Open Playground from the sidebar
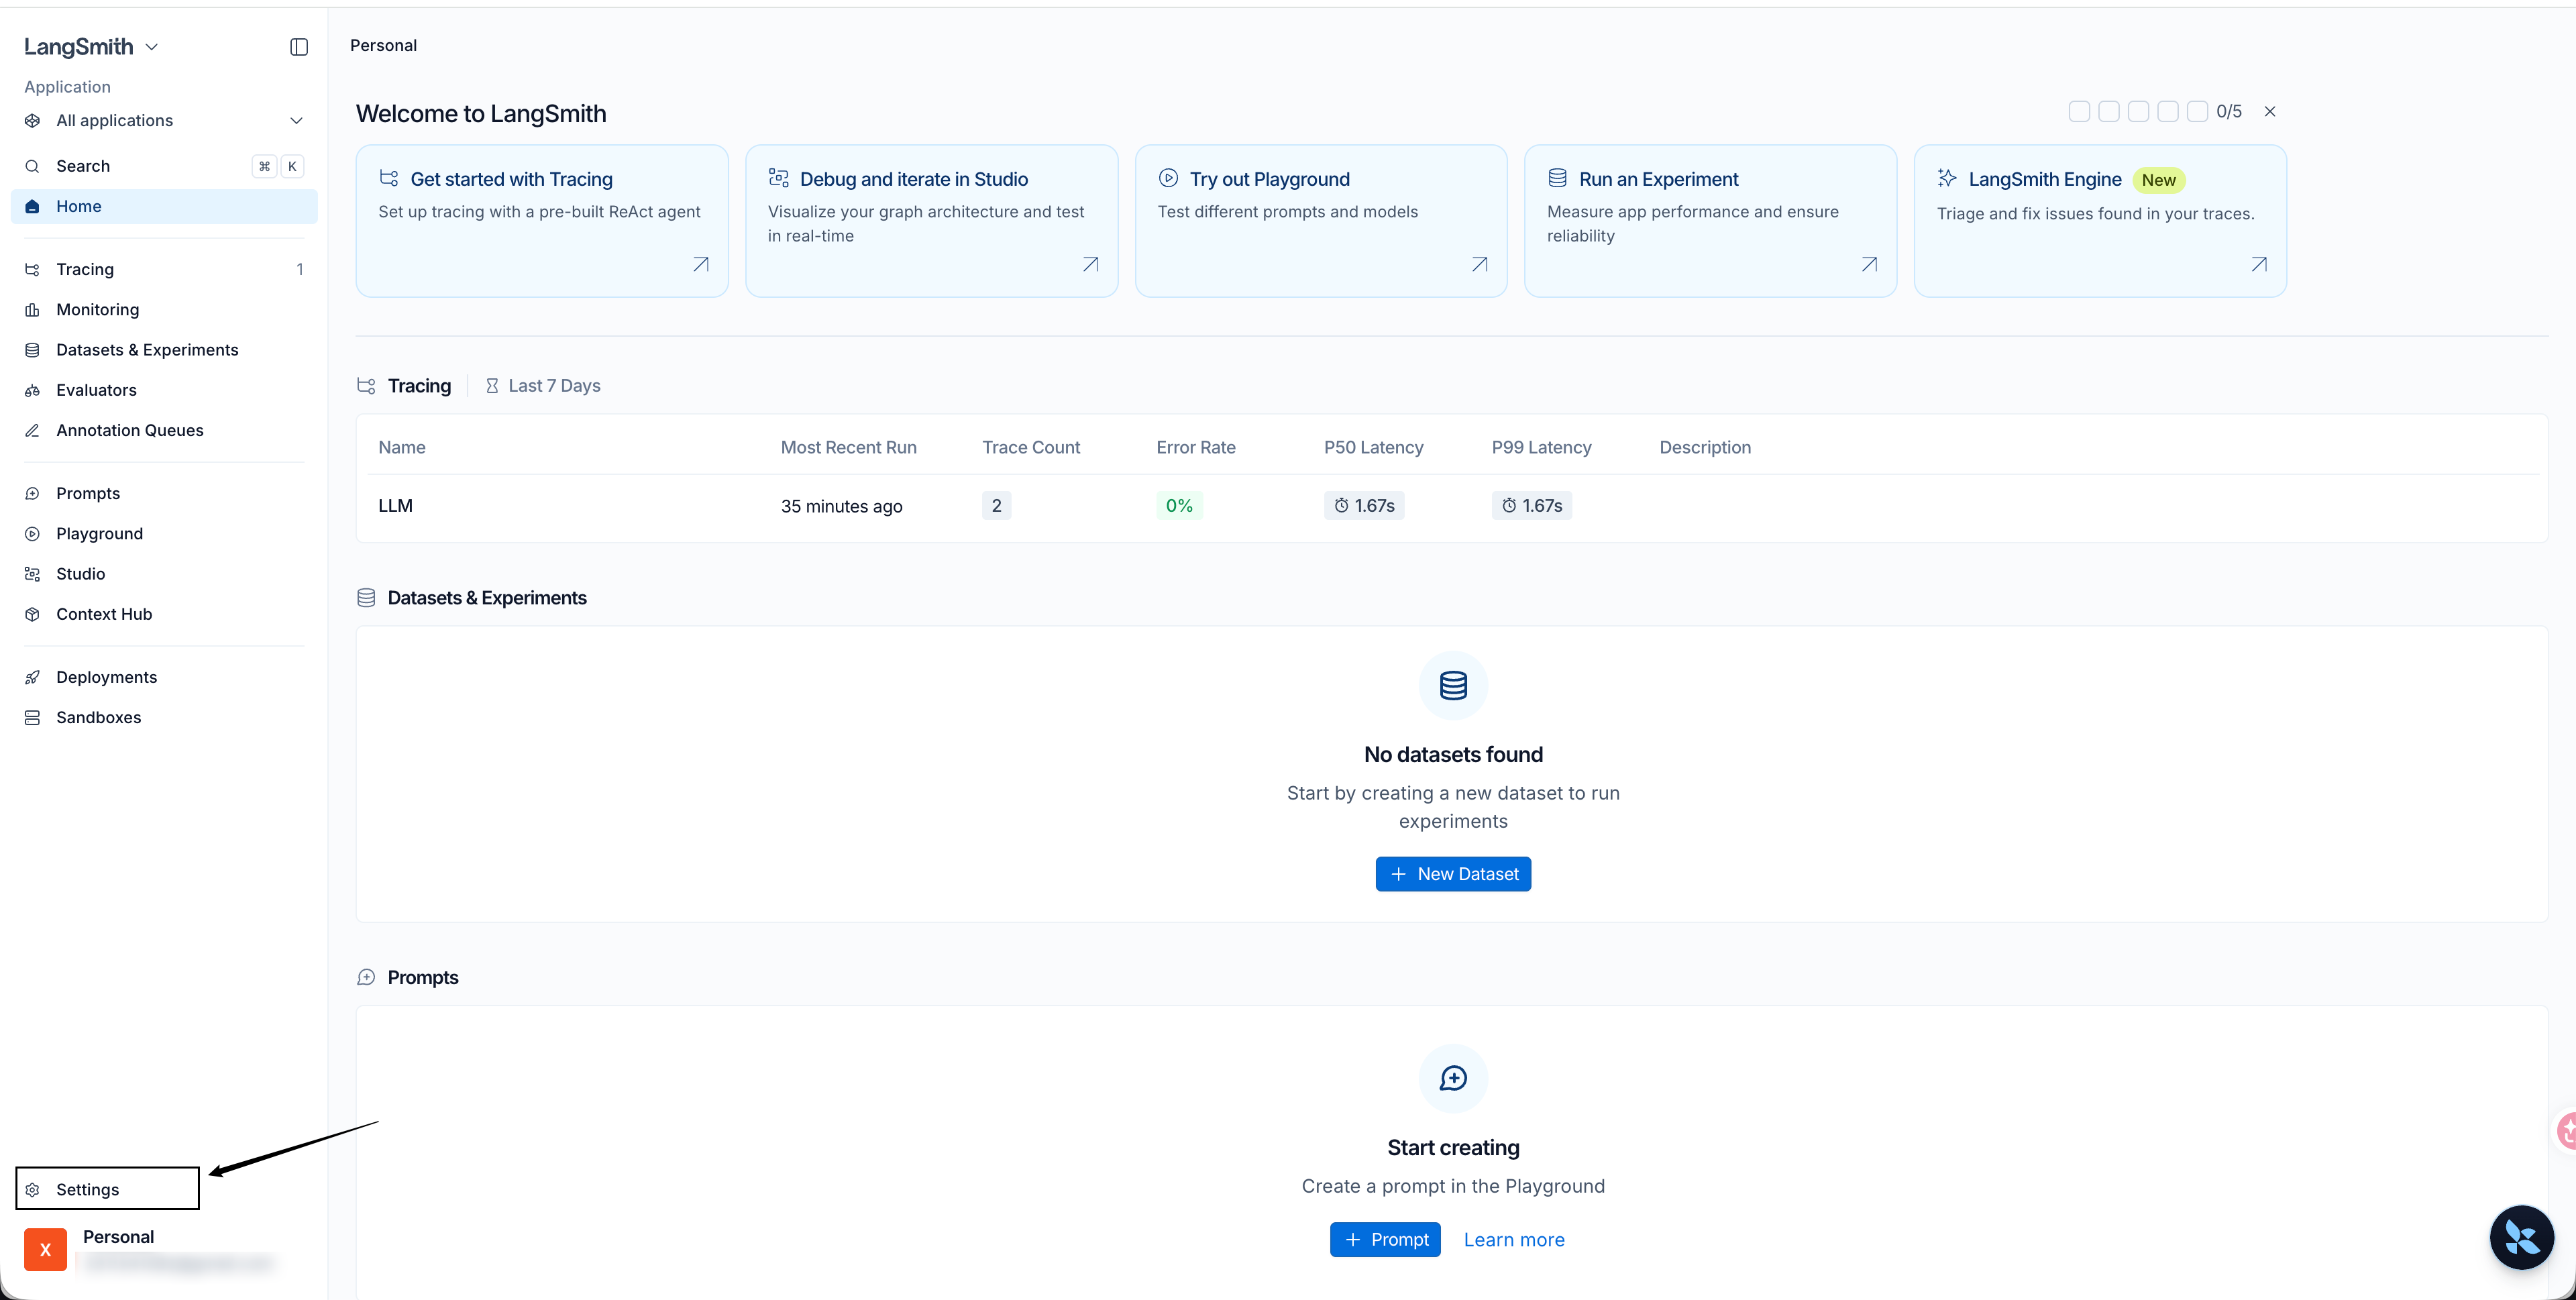Viewport: 2576px width, 1300px height. point(164,533)
